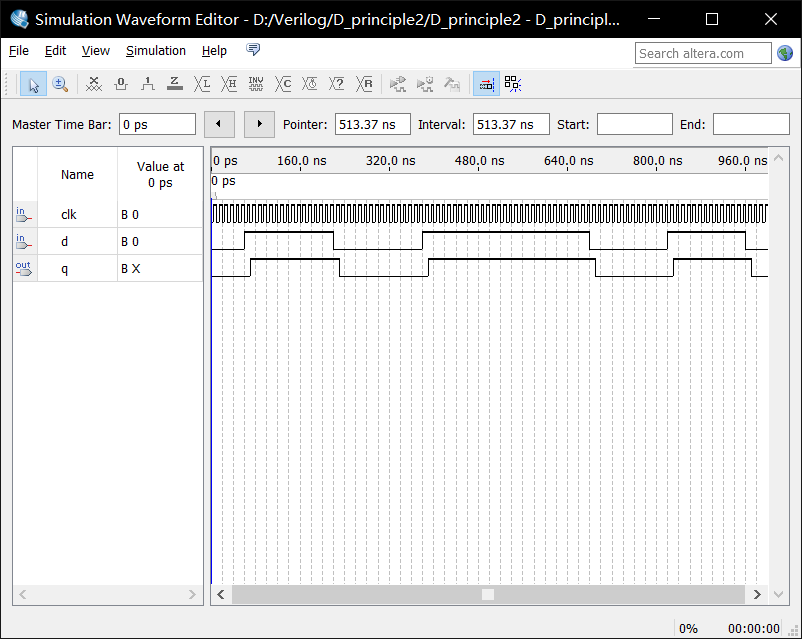Viewport: 802px width, 639px height.
Task: Toggle Snap to Grid button
Action: click(486, 84)
